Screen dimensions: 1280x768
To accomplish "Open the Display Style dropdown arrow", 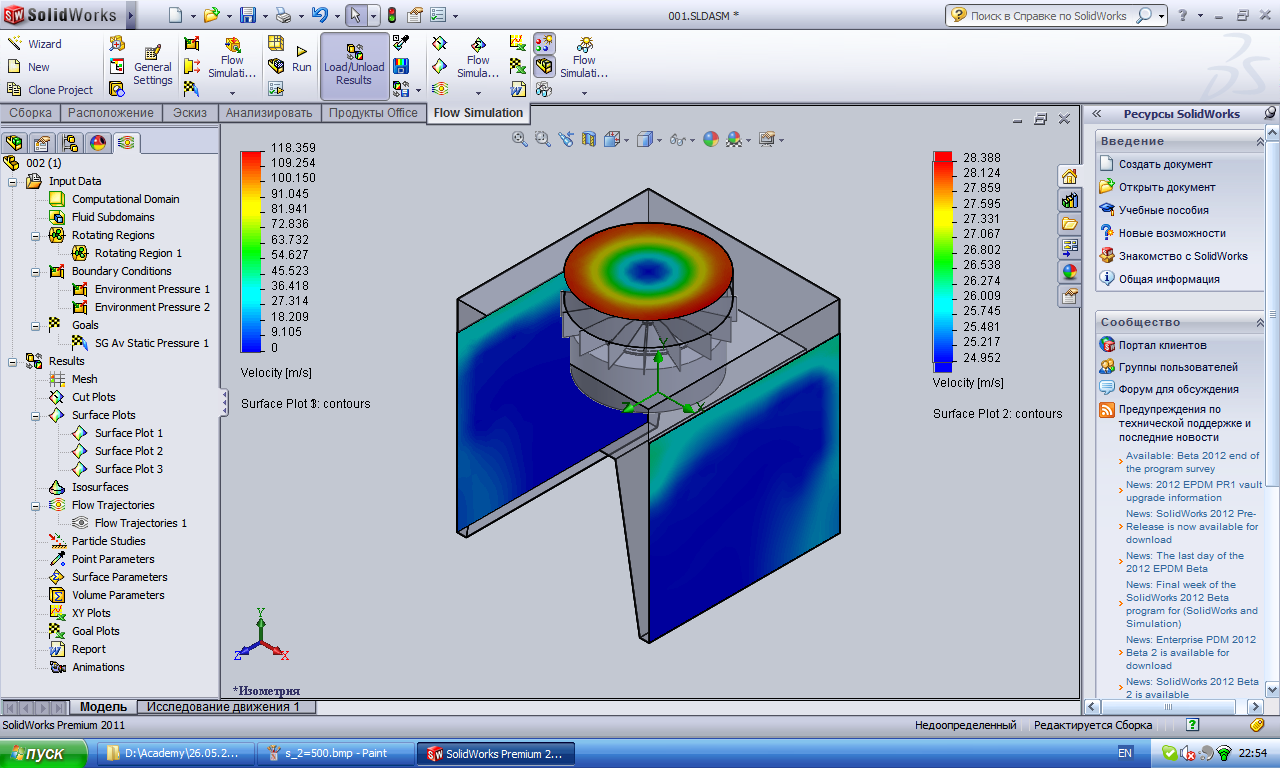I will point(661,140).
